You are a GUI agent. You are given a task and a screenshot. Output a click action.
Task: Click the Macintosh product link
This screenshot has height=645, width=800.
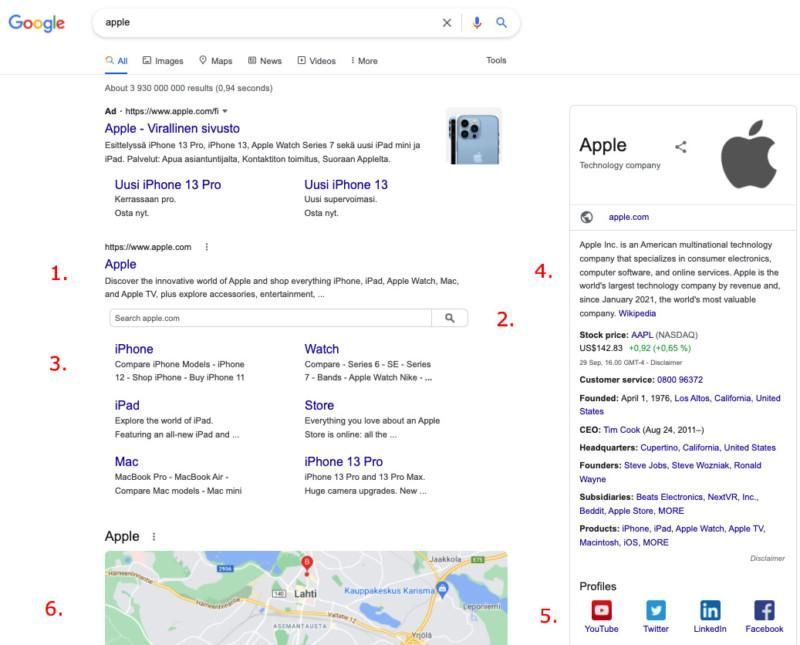point(598,542)
